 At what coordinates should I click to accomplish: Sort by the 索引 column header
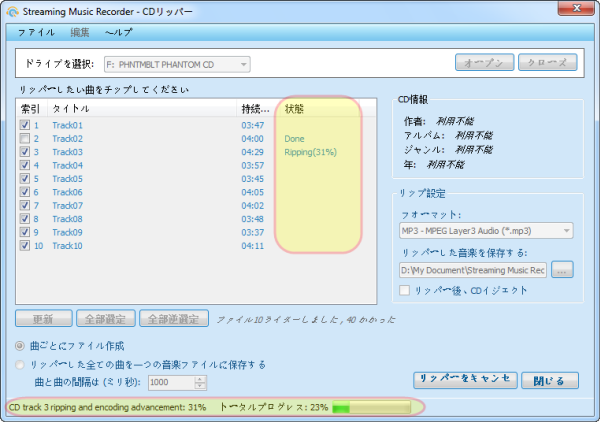[x=31, y=109]
